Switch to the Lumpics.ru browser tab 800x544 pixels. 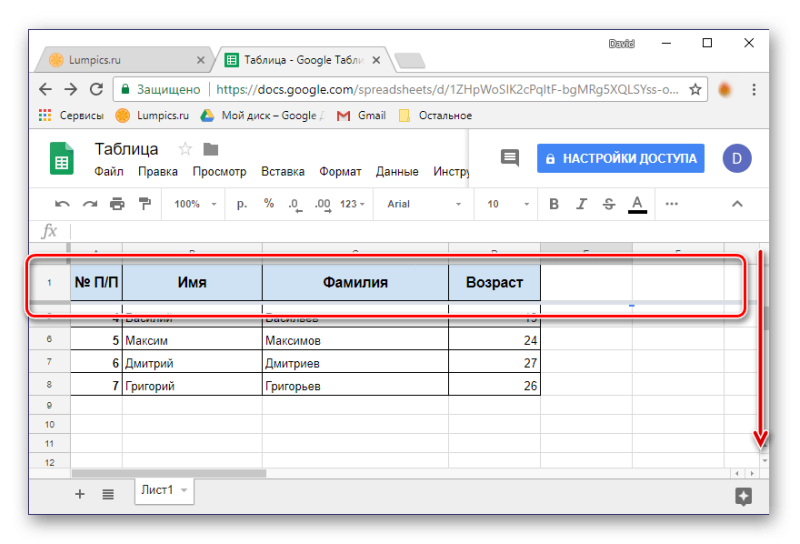tap(122, 60)
